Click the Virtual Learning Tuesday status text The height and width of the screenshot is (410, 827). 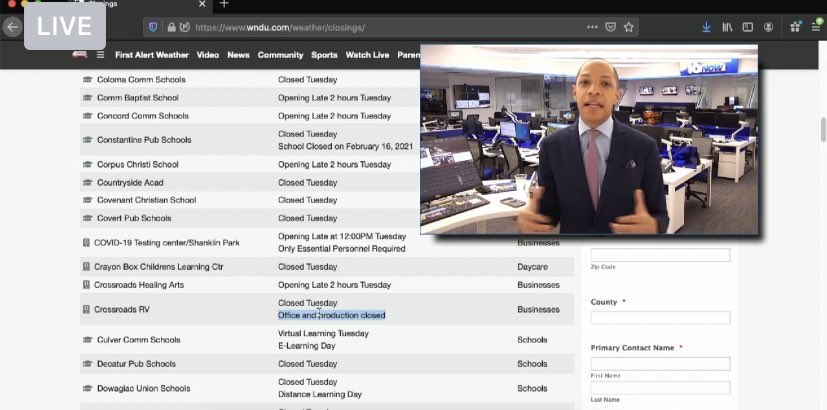pyautogui.click(x=323, y=333)
